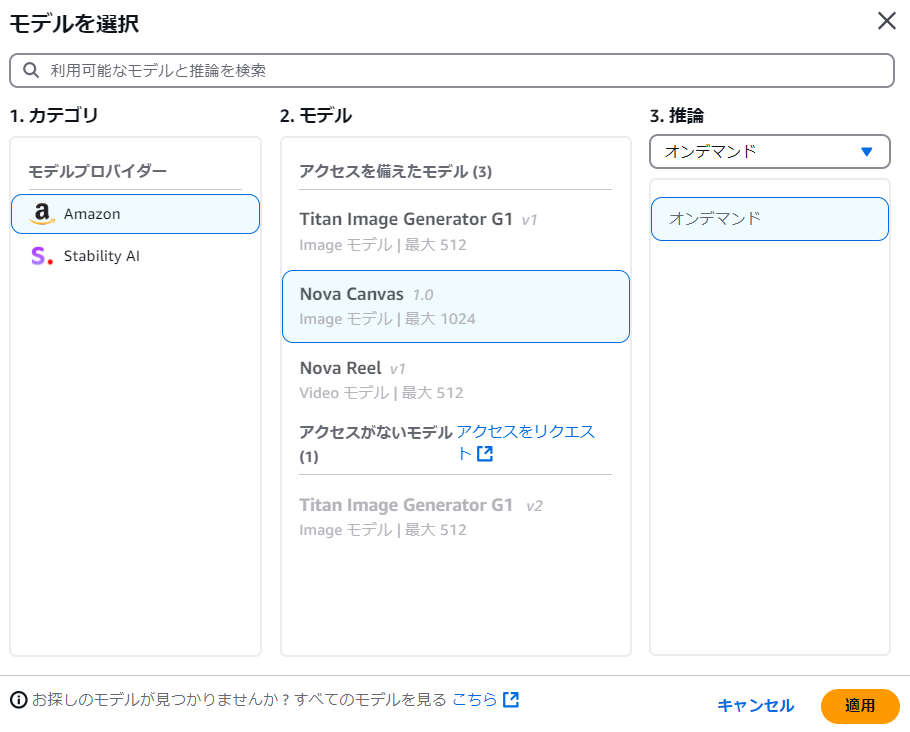The height and width of the screenshot is (732, 910).
Task: Click the search magnifier icon
Action: click(31, 70)
